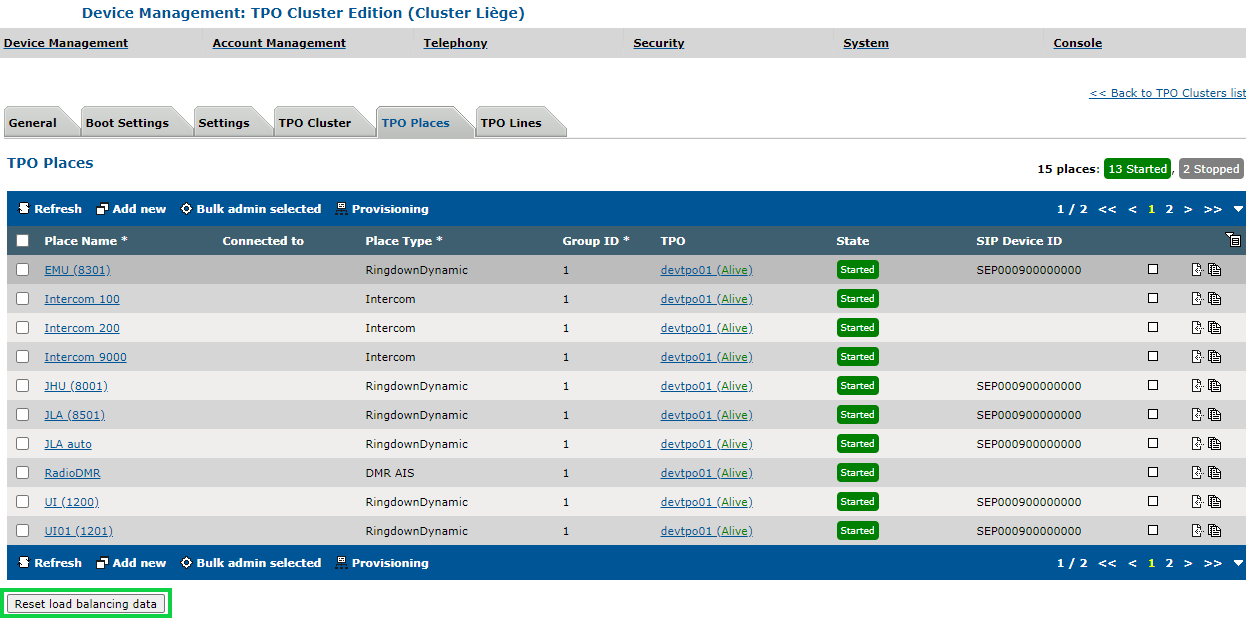
Task: Click the top Add new icon
Action: 102,209
